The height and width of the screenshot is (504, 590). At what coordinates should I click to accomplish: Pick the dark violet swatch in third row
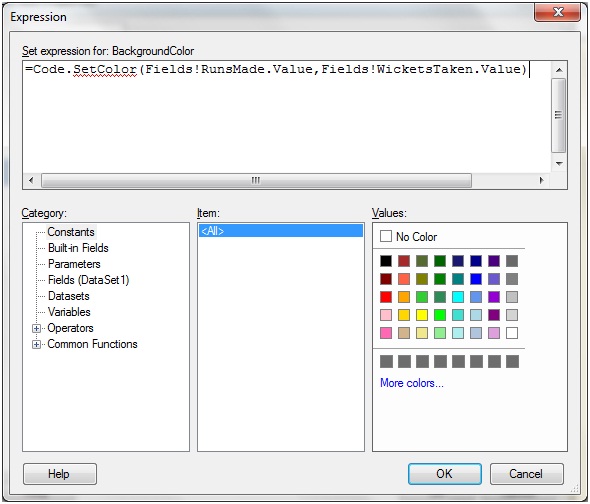[x=494, y=297]
